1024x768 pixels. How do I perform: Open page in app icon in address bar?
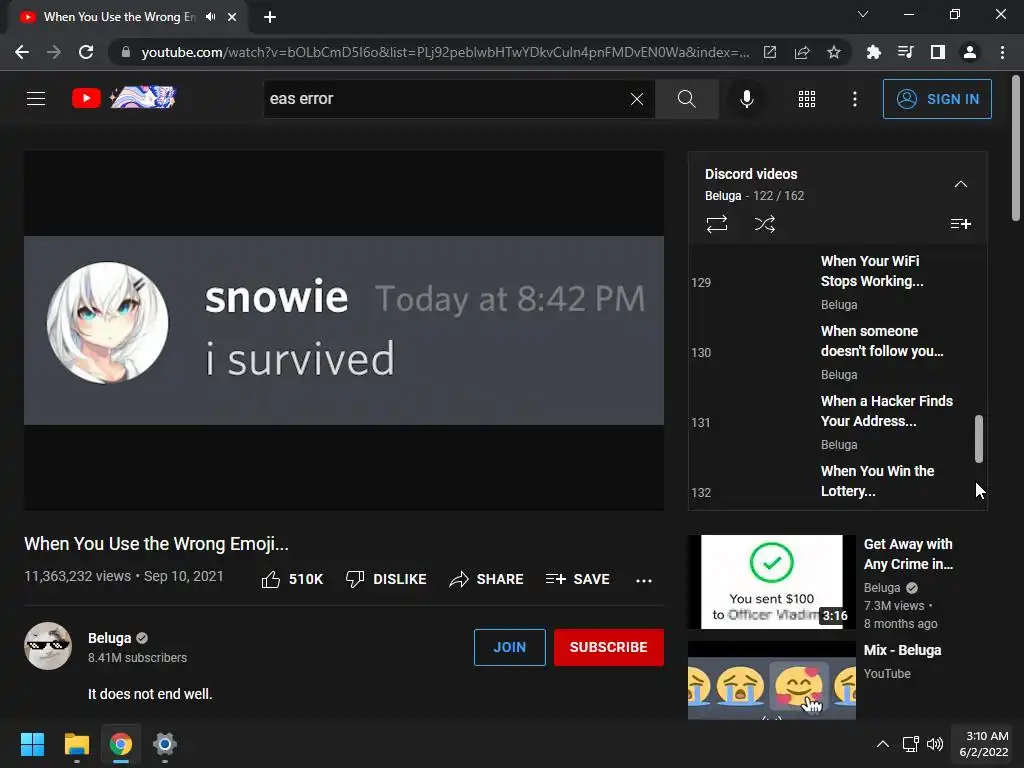(770, 52)
